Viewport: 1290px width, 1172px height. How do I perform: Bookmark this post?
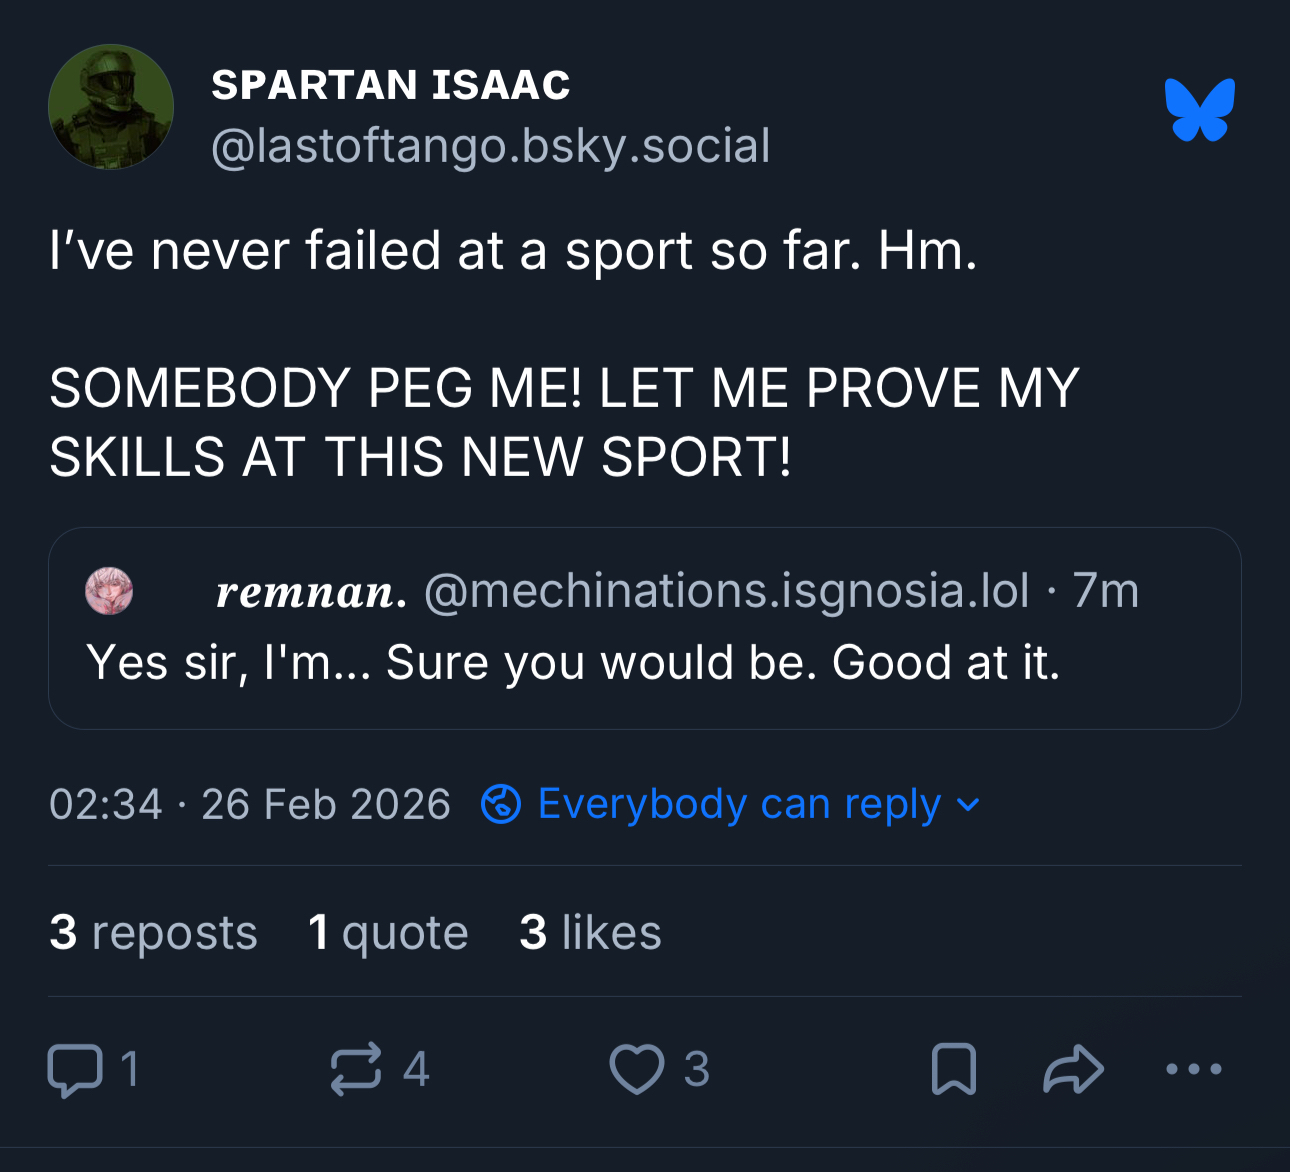(x=953, y=1069)
